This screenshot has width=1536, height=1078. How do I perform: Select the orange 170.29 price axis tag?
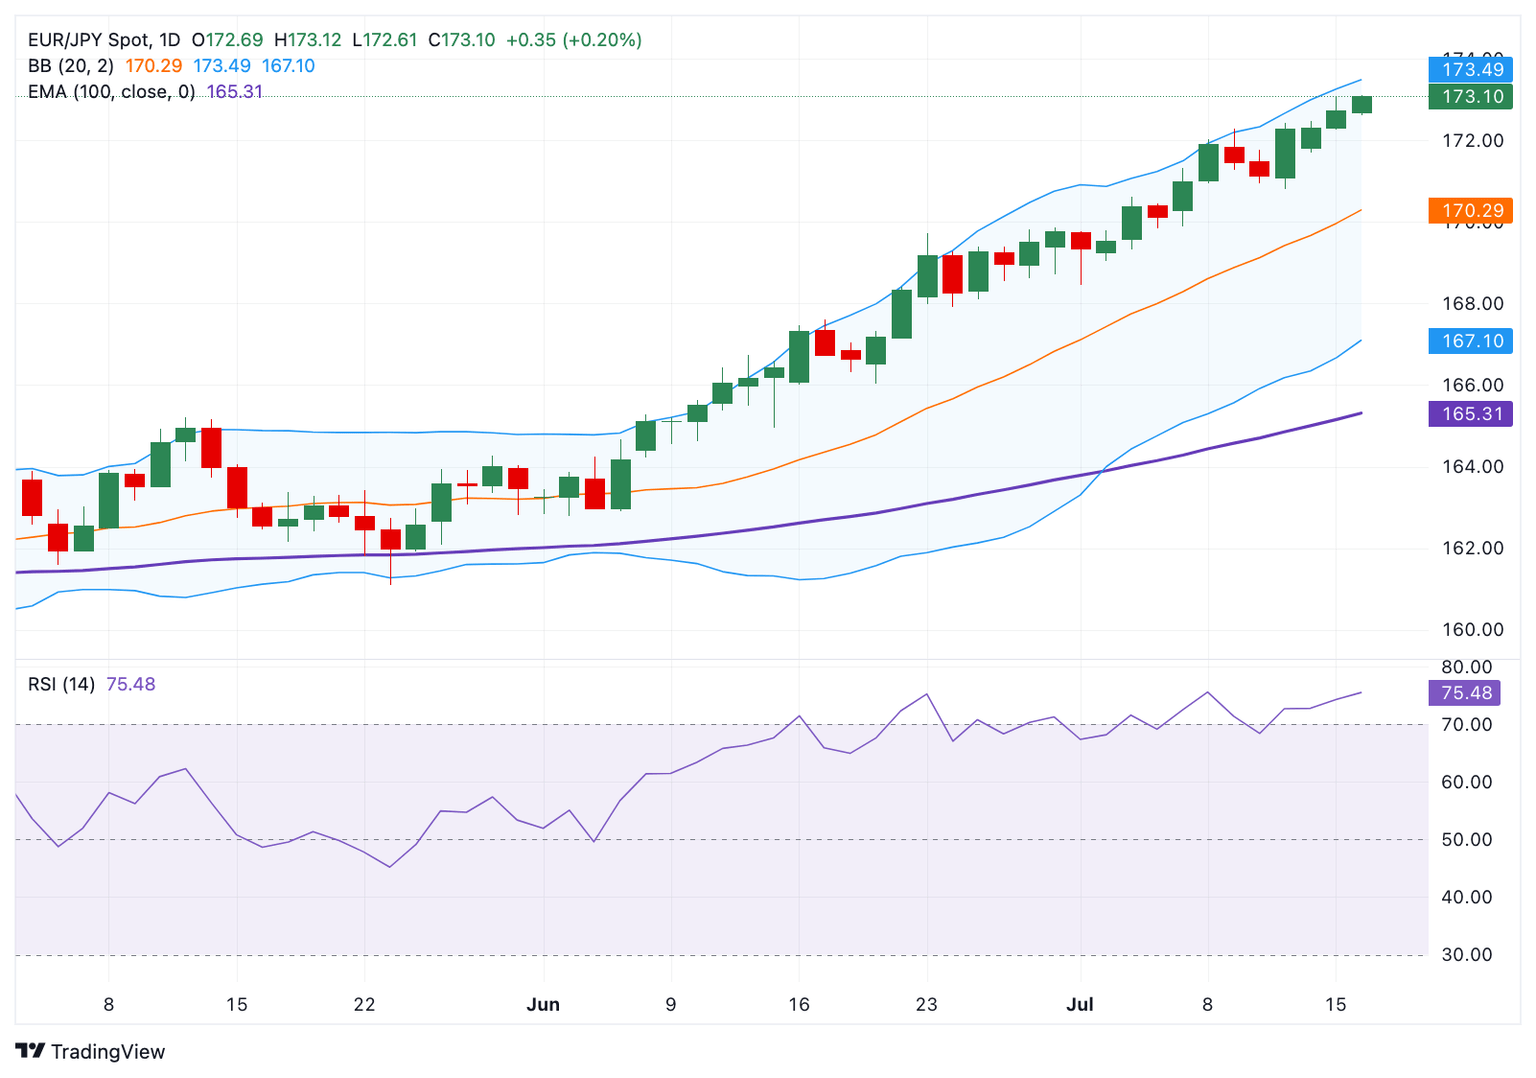pos(1470,211)
